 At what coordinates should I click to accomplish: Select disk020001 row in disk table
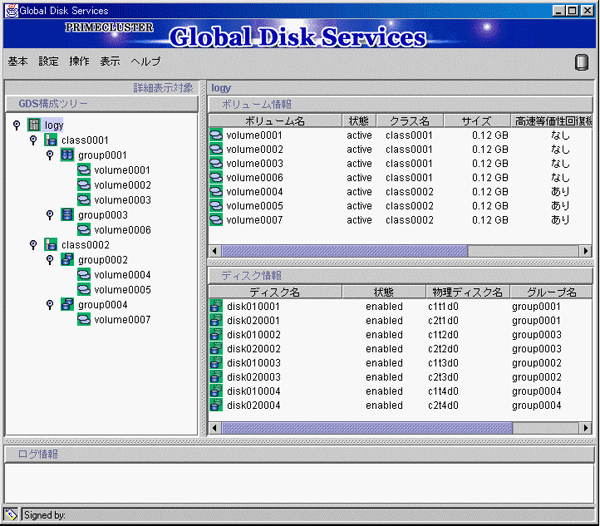(400, 321)
